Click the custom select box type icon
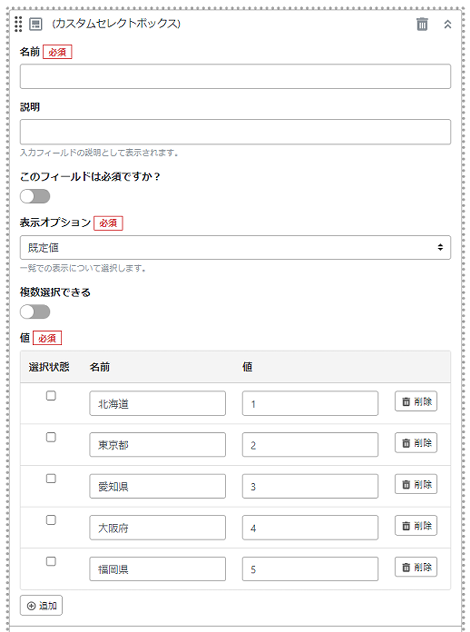 35,24
